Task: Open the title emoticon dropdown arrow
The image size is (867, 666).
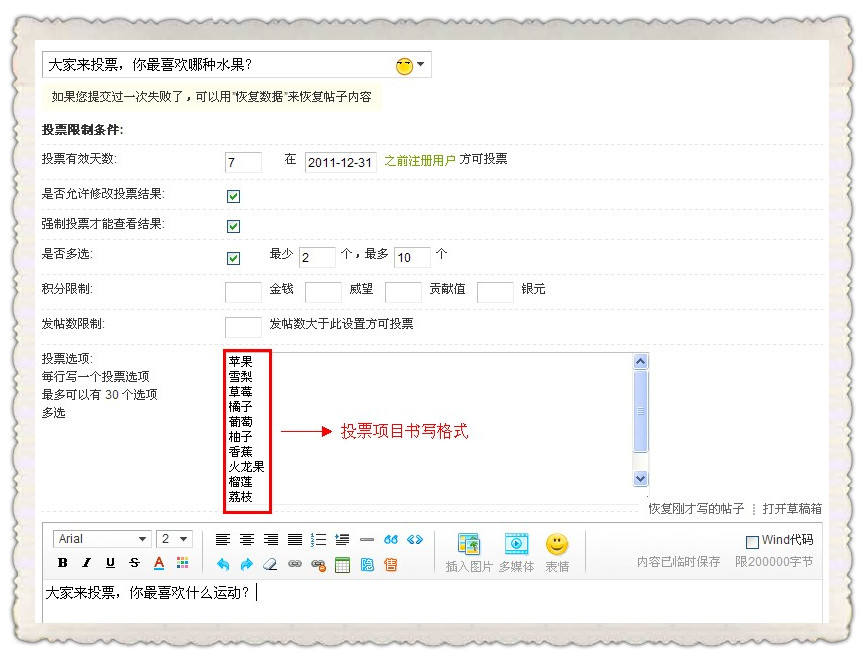Action: click(x=421, y=66)
